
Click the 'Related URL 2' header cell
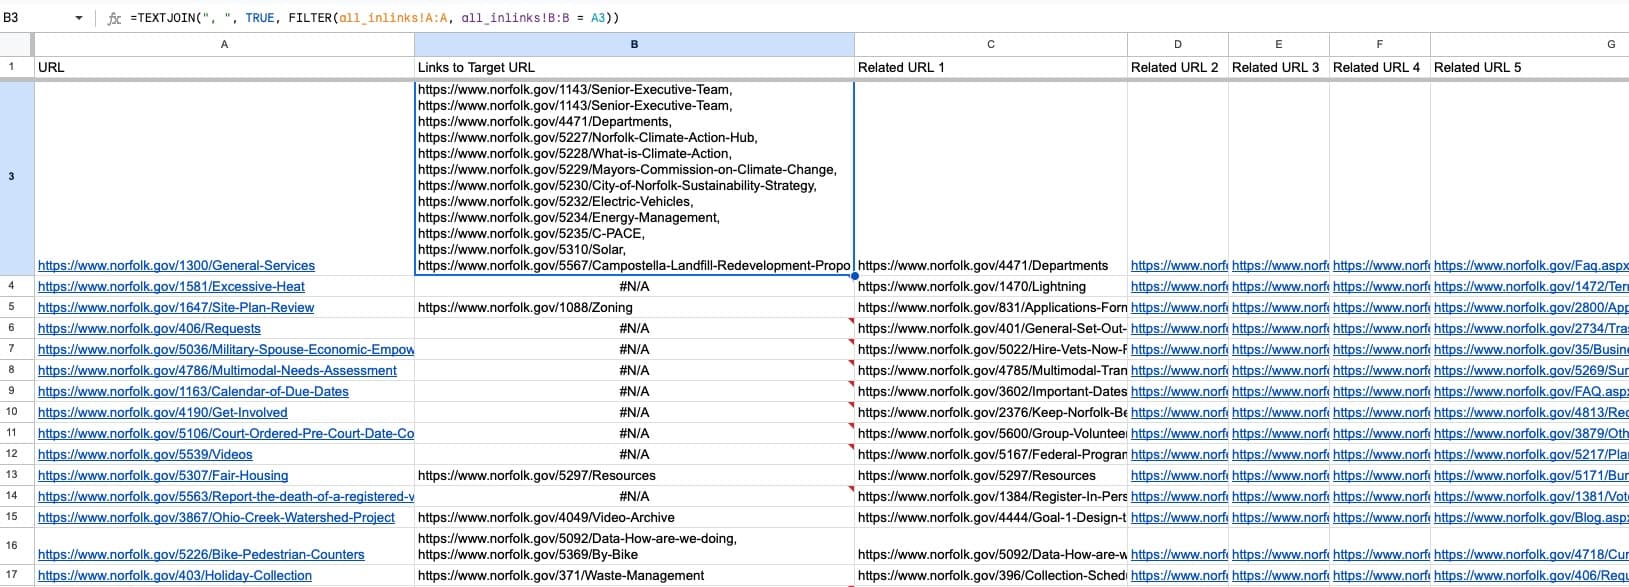click(1178, 67)
